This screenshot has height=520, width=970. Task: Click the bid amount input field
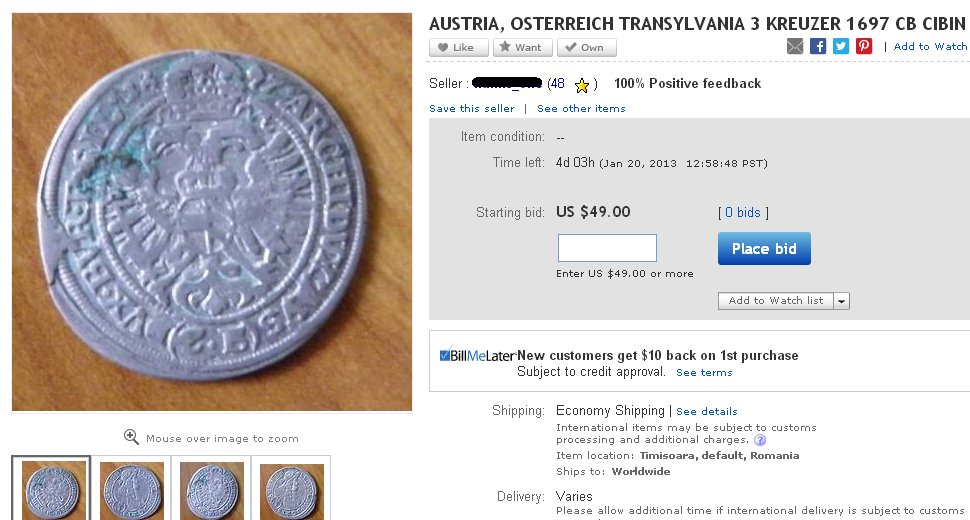607,248
